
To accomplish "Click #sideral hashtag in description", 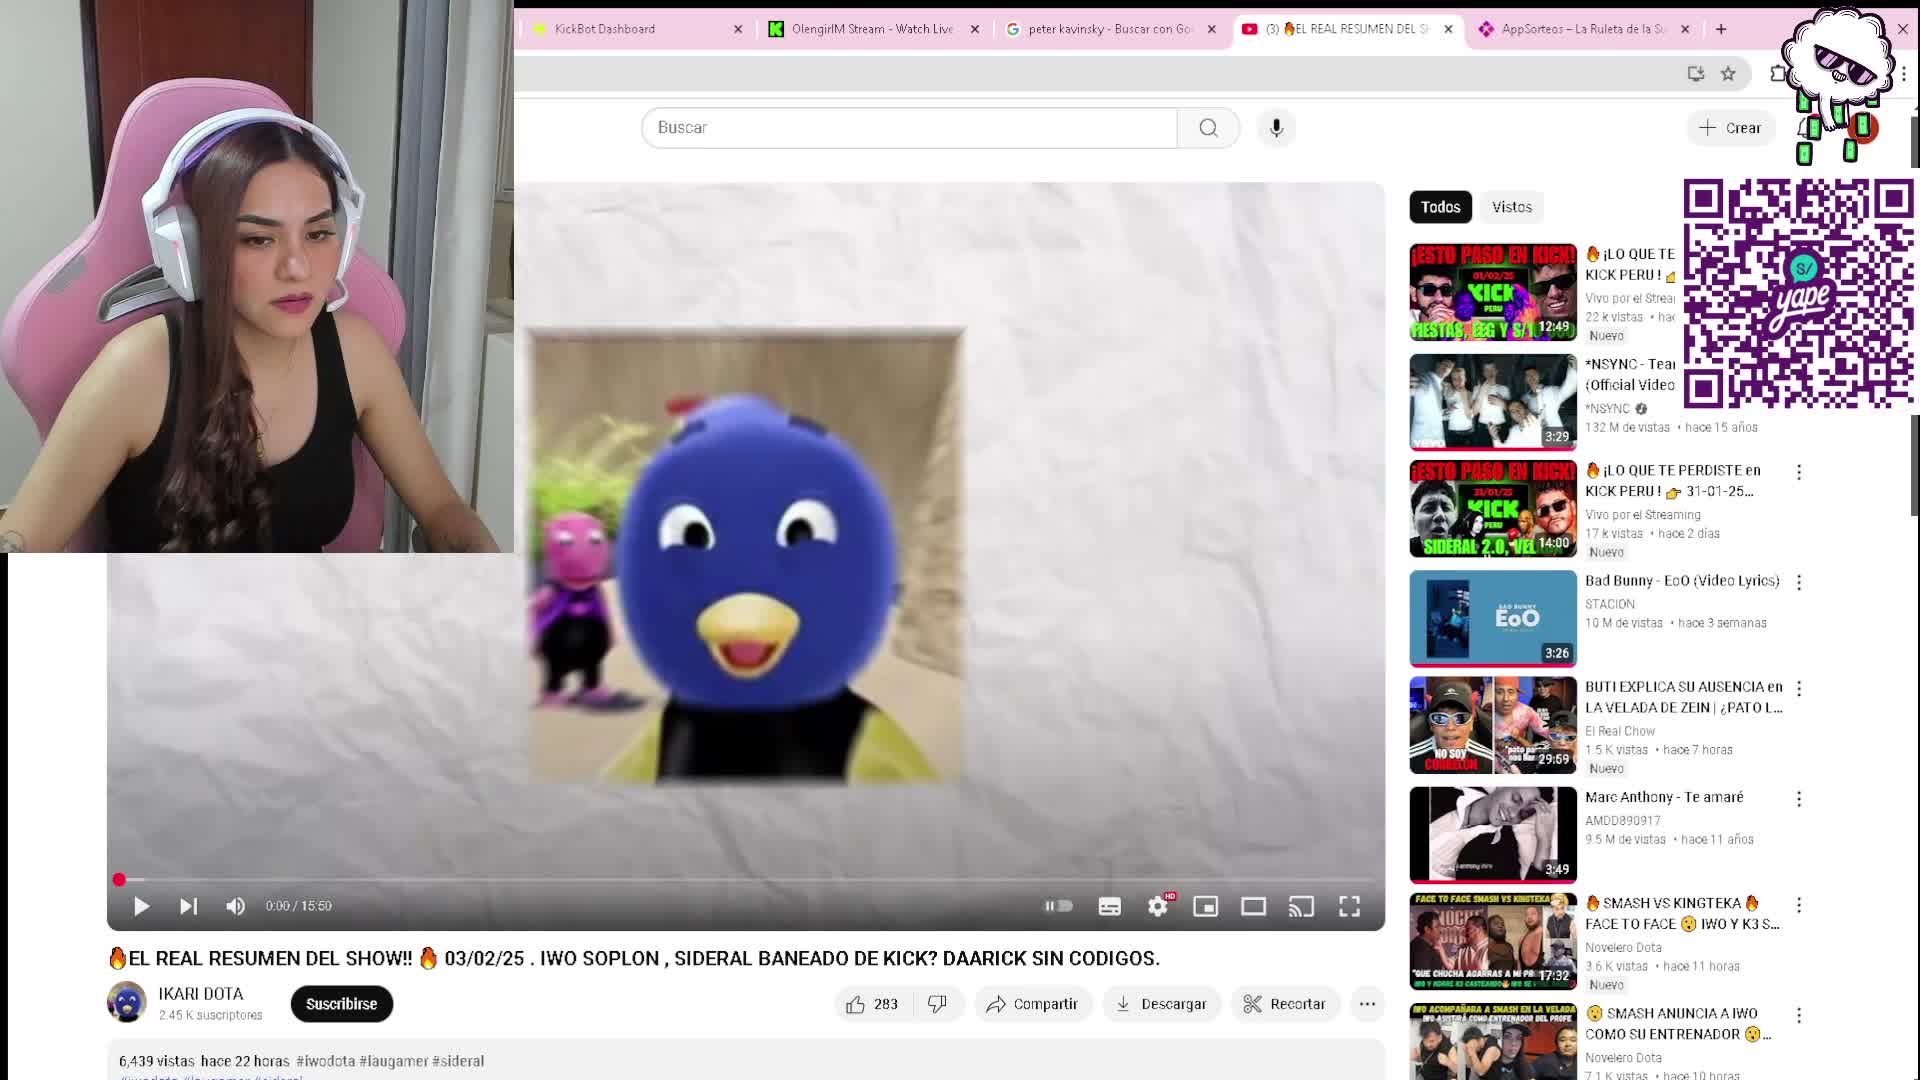I will tap(458, 1061).
